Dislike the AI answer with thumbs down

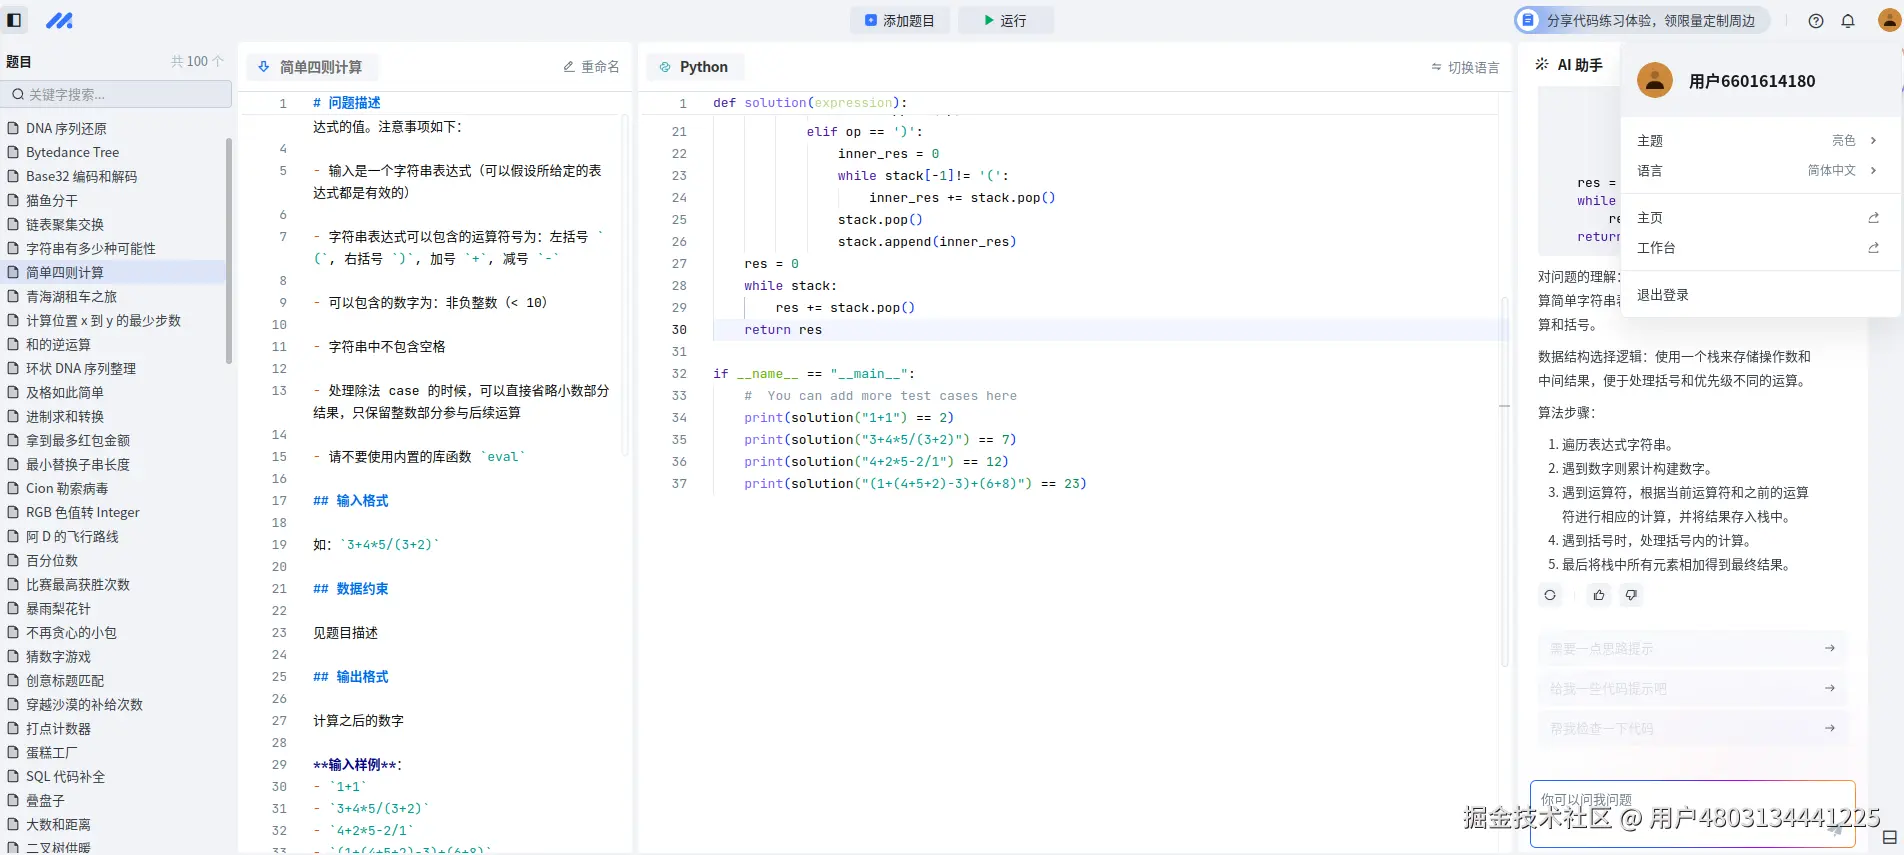(1631, 595)
